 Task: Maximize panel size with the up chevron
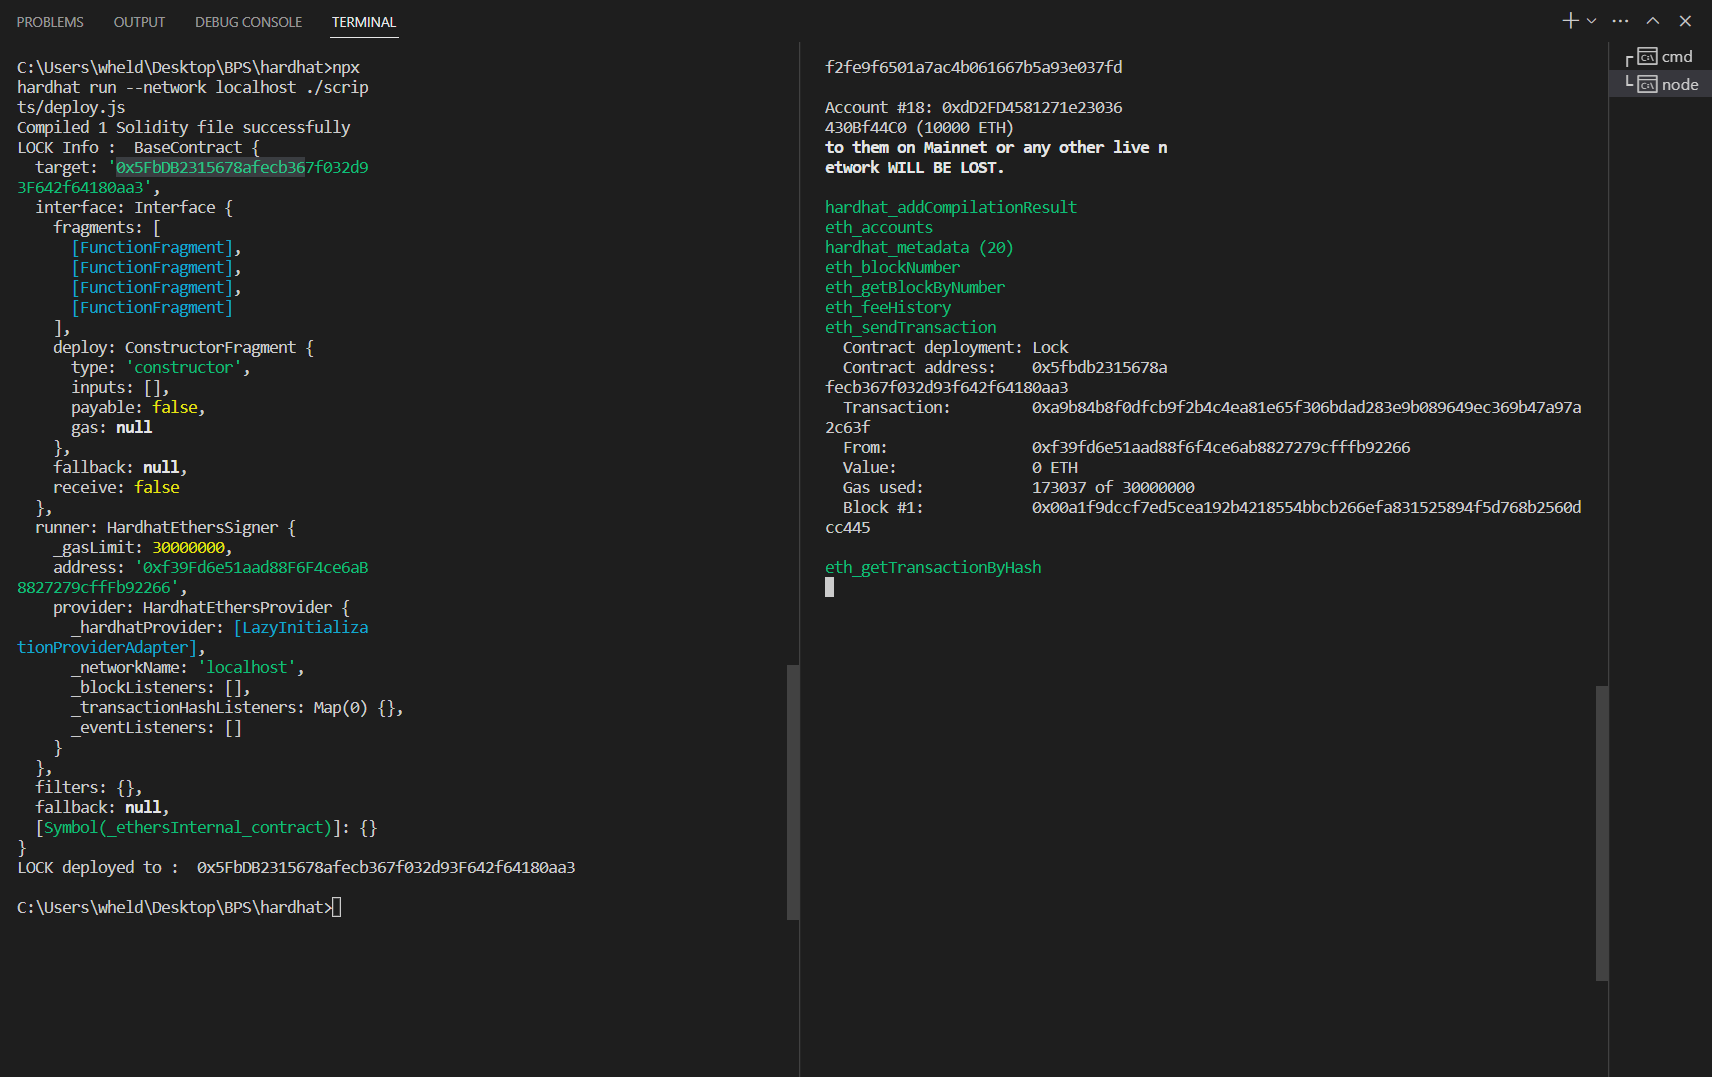pyautogui.click(x=1653, y=21)
